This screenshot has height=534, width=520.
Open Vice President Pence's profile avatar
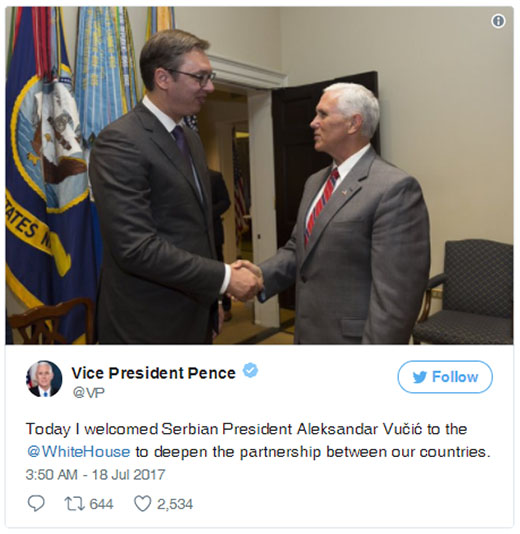[44, 379]
